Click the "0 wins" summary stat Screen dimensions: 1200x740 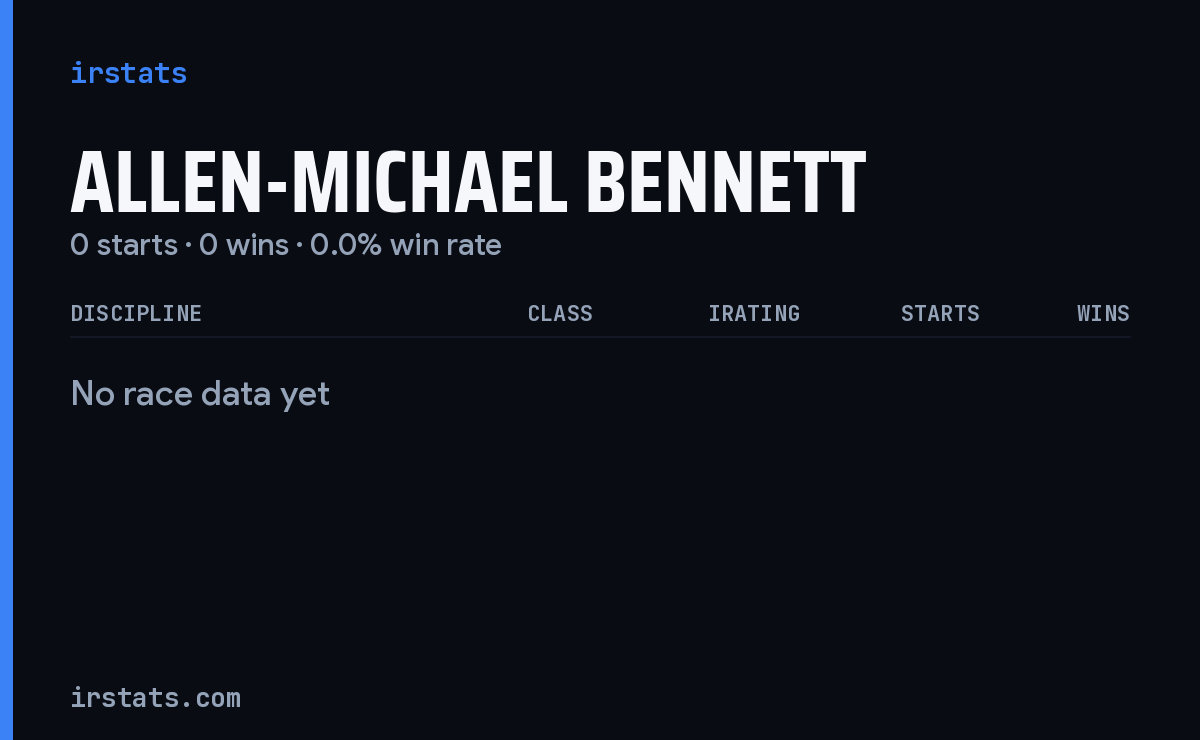(244, 245)
